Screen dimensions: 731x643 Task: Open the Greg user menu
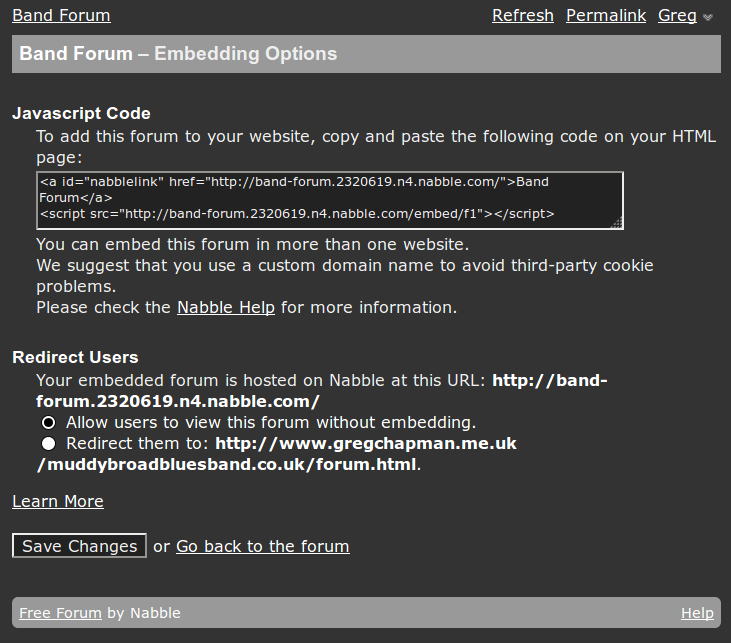tap(677, 16)
